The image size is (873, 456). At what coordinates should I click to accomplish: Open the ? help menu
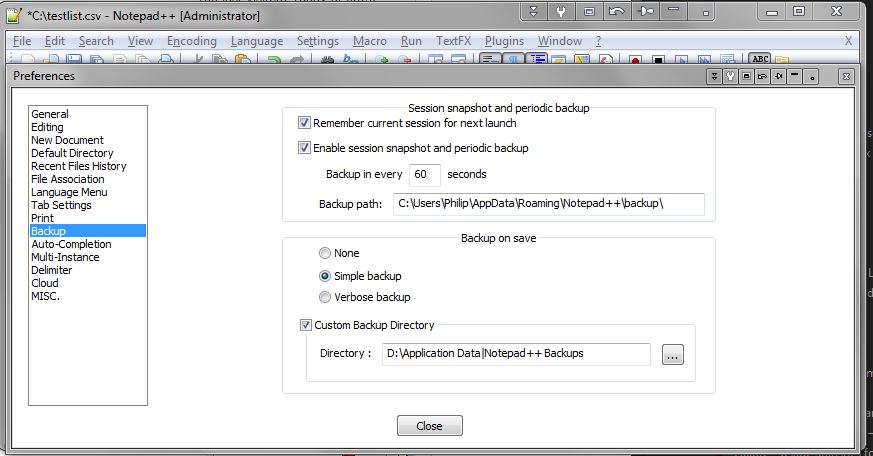(x=599, y=41)
